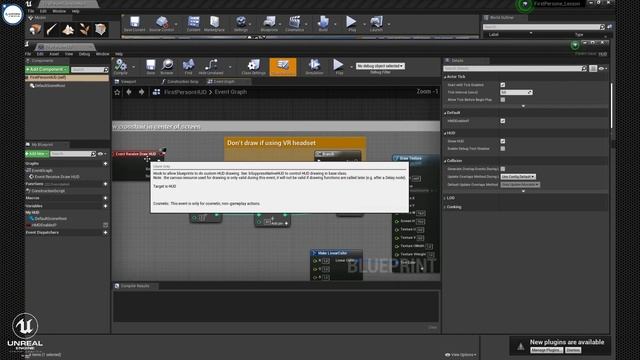Open My Blueprint eye view options
The image size is (640, 360).
point(102,154)
